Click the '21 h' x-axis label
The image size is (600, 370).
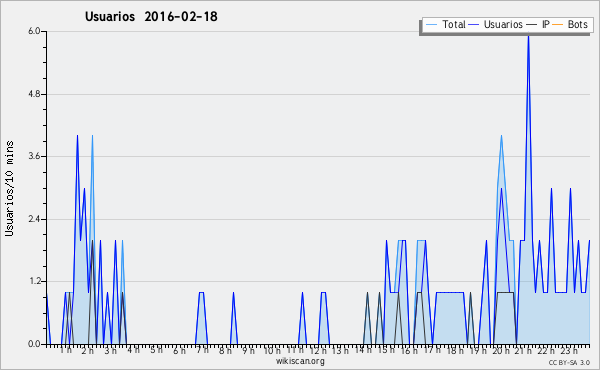(x=523, y=351)
